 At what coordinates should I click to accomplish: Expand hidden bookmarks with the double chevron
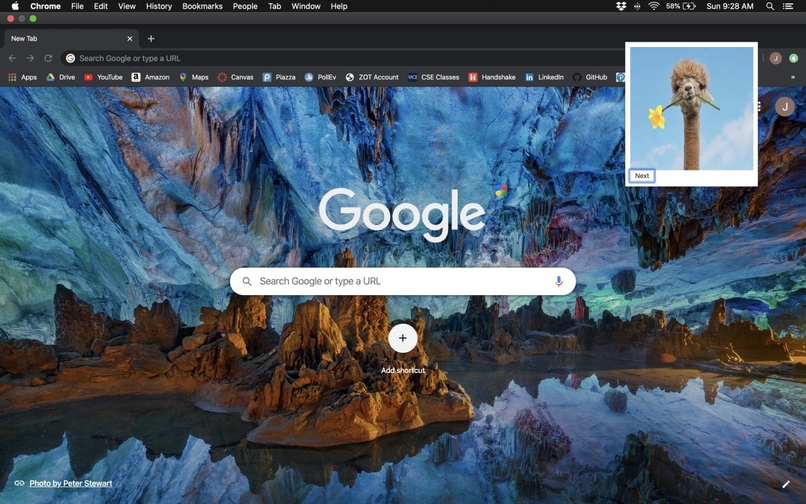coord(793,77)
